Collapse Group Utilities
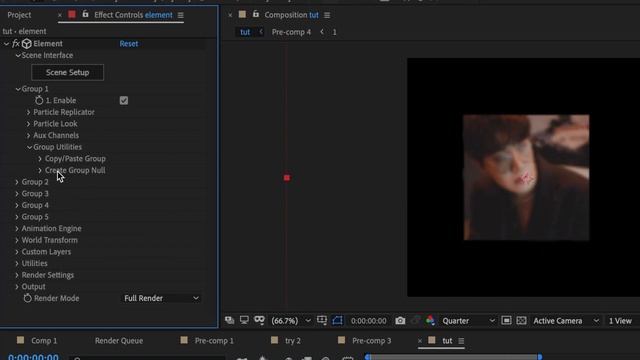The height and width of the screenshot is (360, 640). click(x=29, y=147)
